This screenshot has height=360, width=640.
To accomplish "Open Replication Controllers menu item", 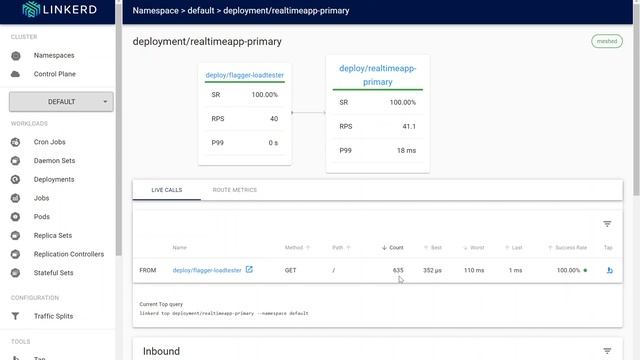I will click(69, 254).
